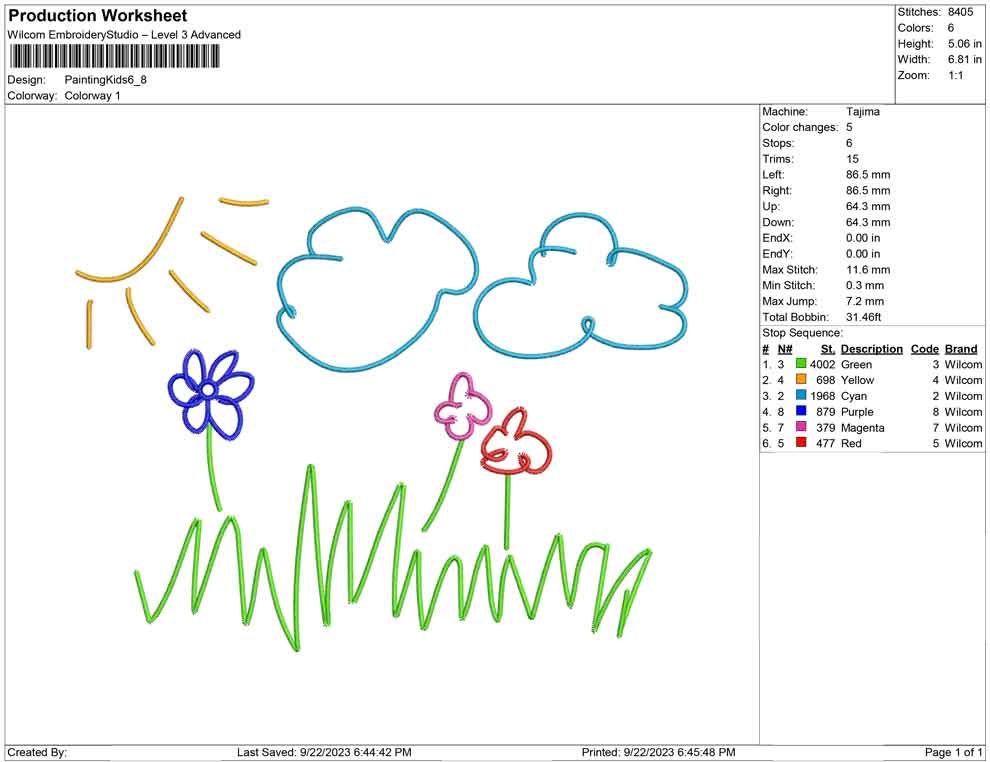Select the design name 'PaintingKids6_8'
The image size is (990, 762).
[x=105, y=80]
